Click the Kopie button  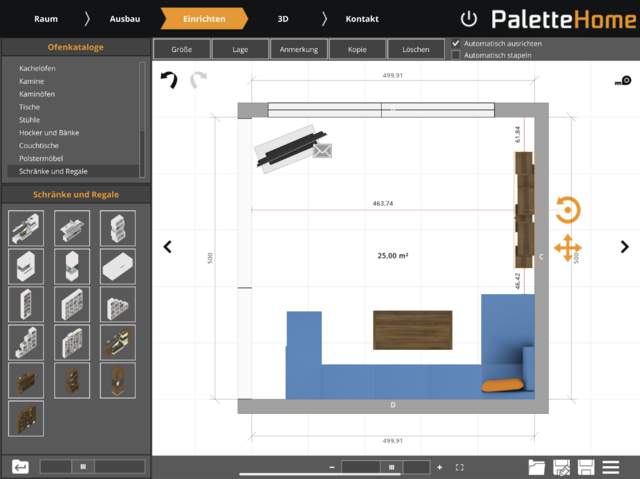pos(357,49)
